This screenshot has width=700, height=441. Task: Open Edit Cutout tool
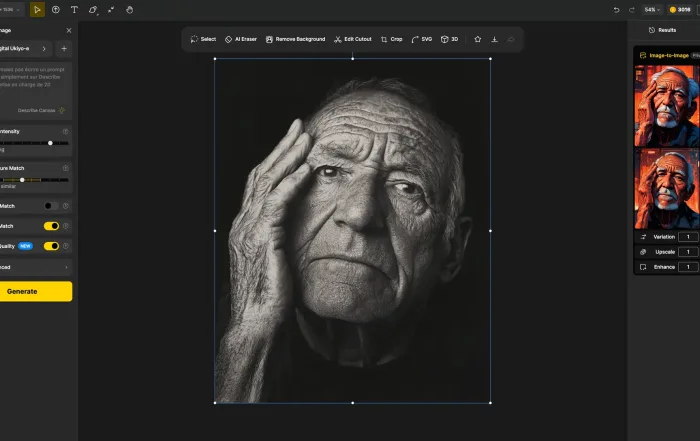[353, 39]
